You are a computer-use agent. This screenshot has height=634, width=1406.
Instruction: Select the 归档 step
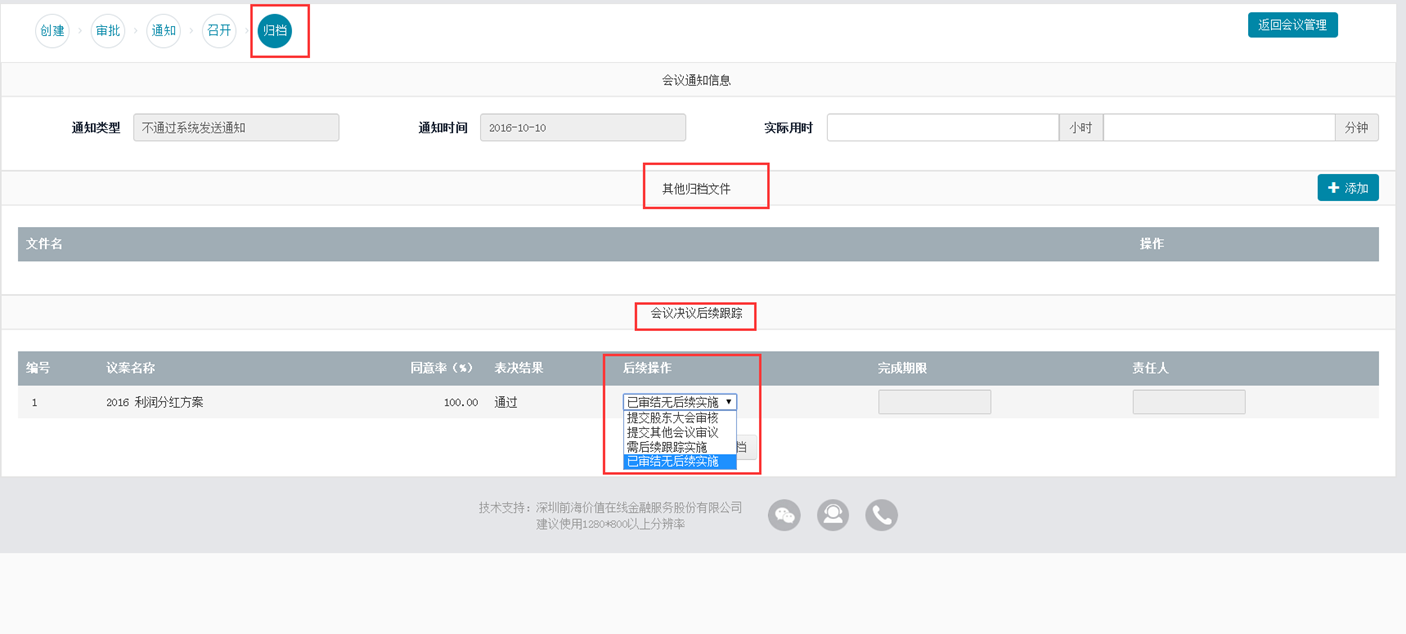pyautogui.click(x=275, y=31)
